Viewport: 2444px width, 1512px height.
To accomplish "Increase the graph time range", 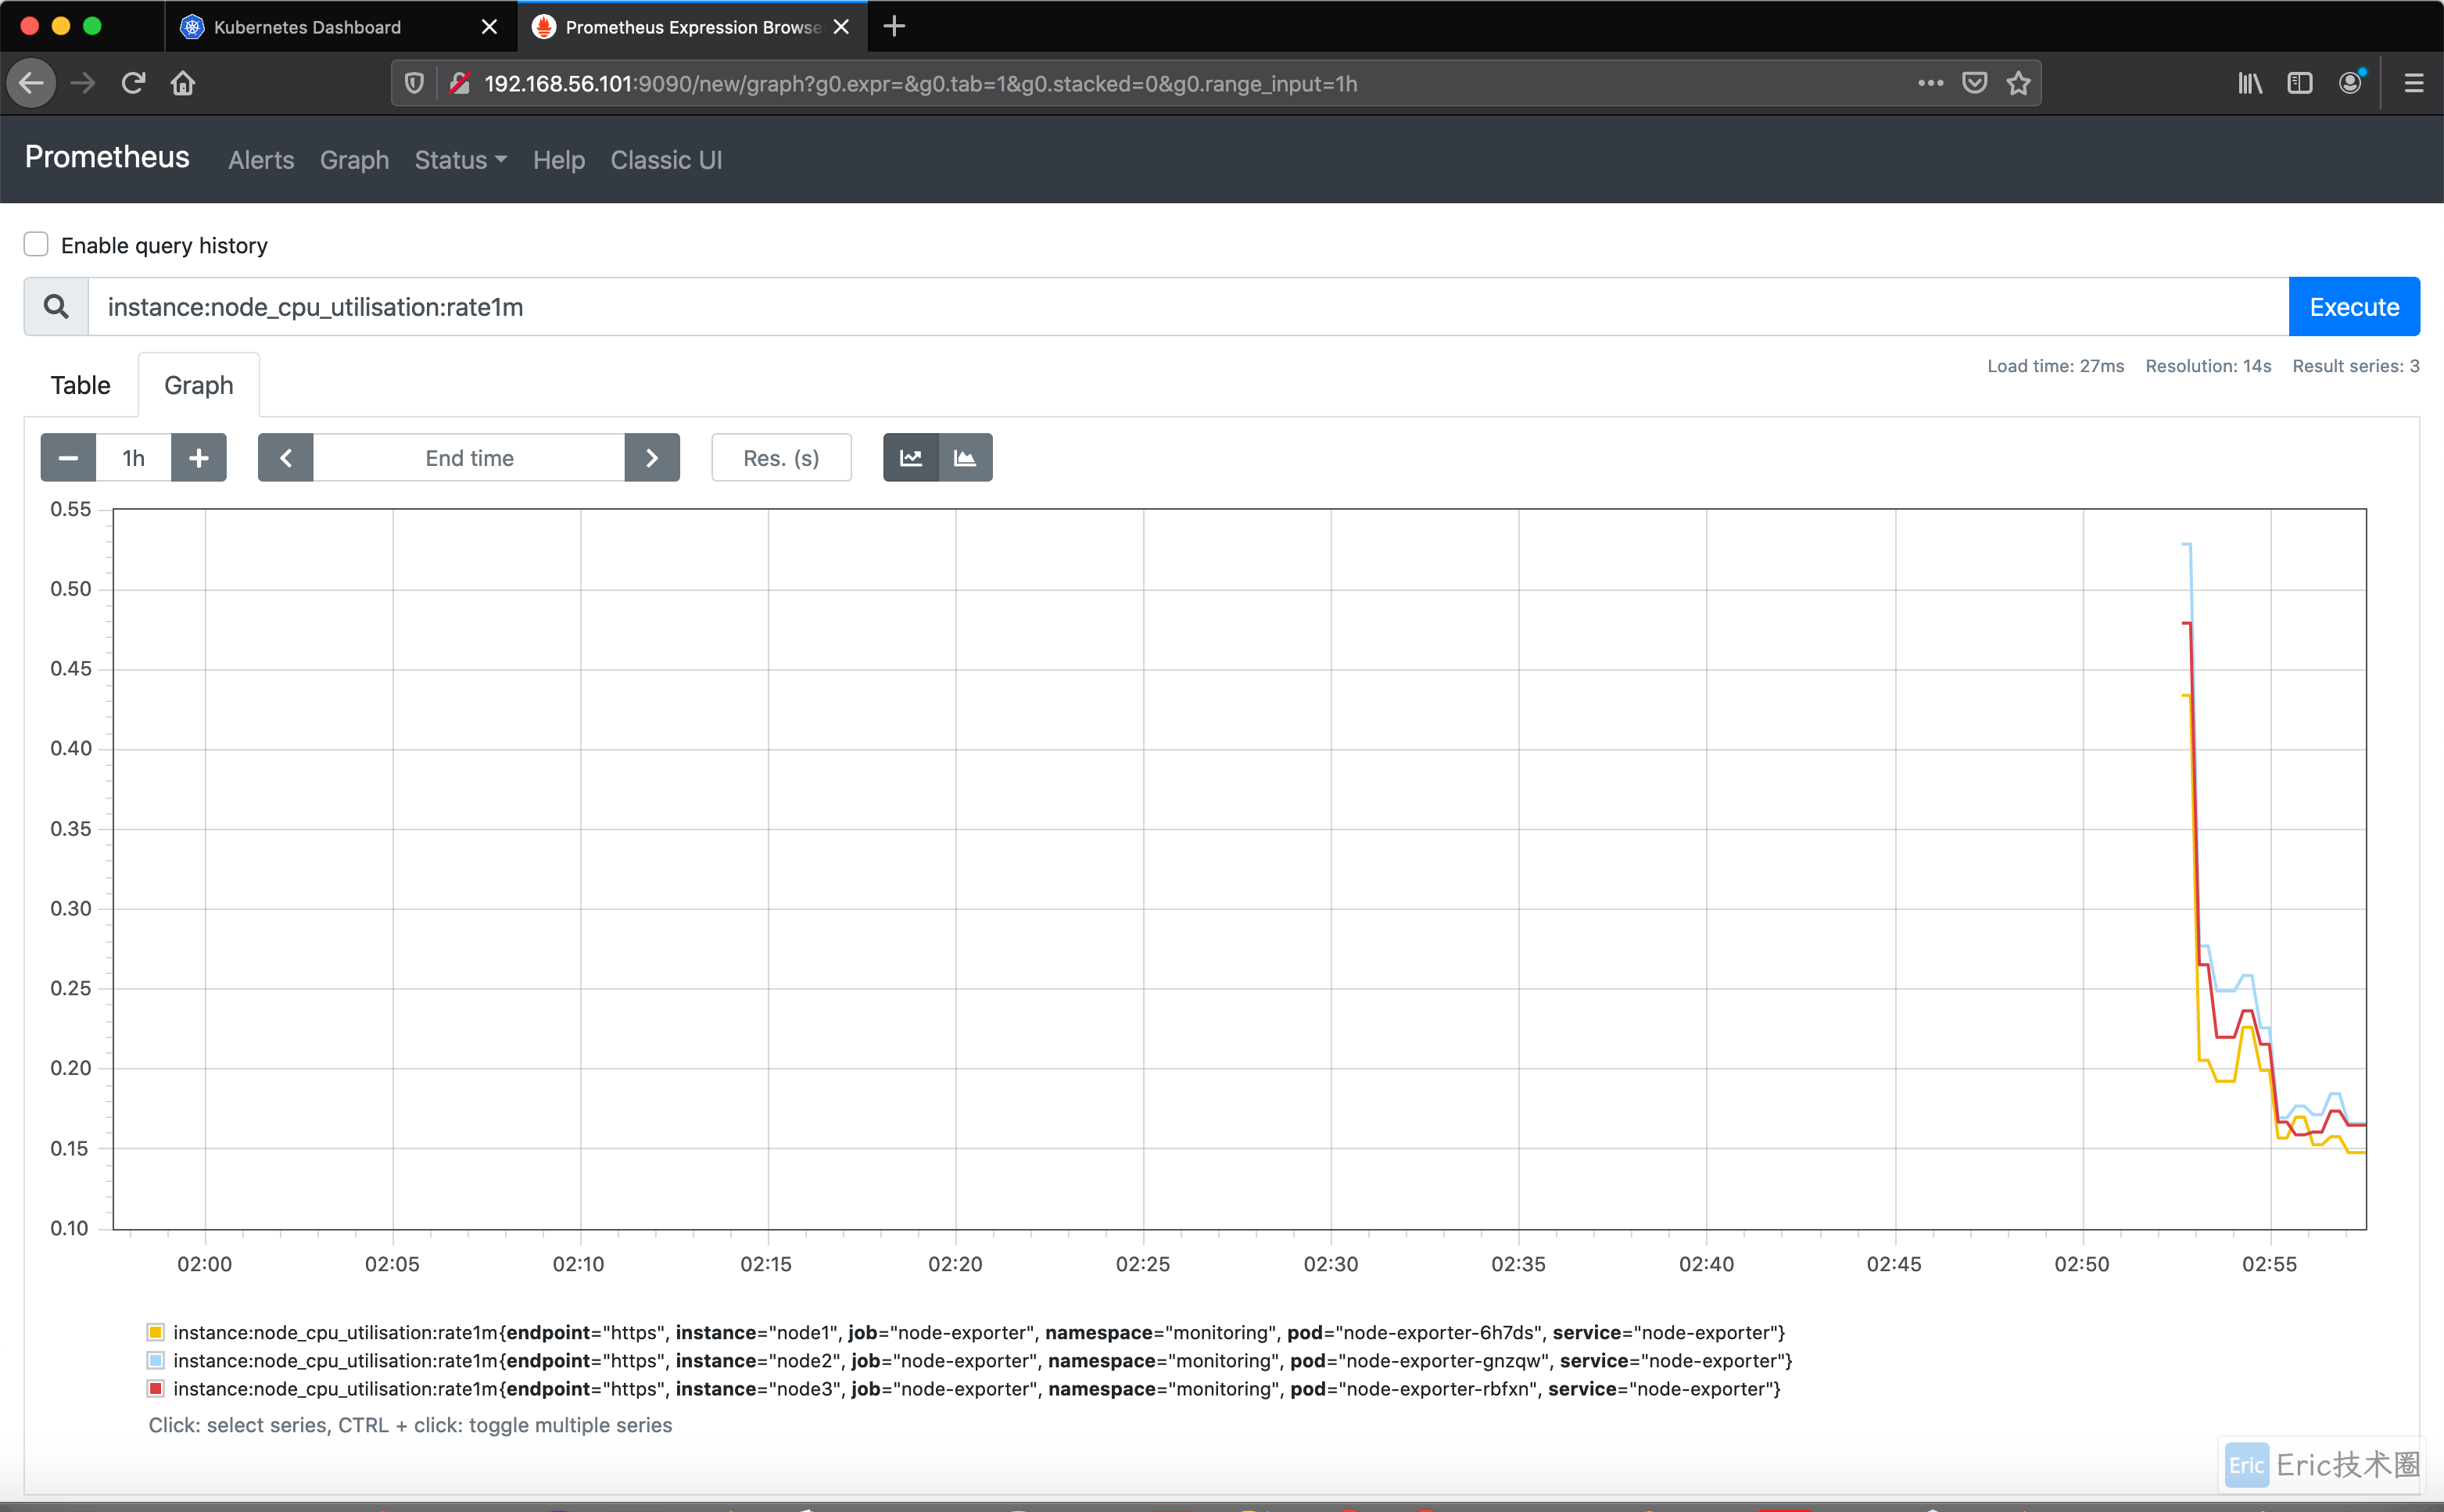I will click(x=199, y=458).
